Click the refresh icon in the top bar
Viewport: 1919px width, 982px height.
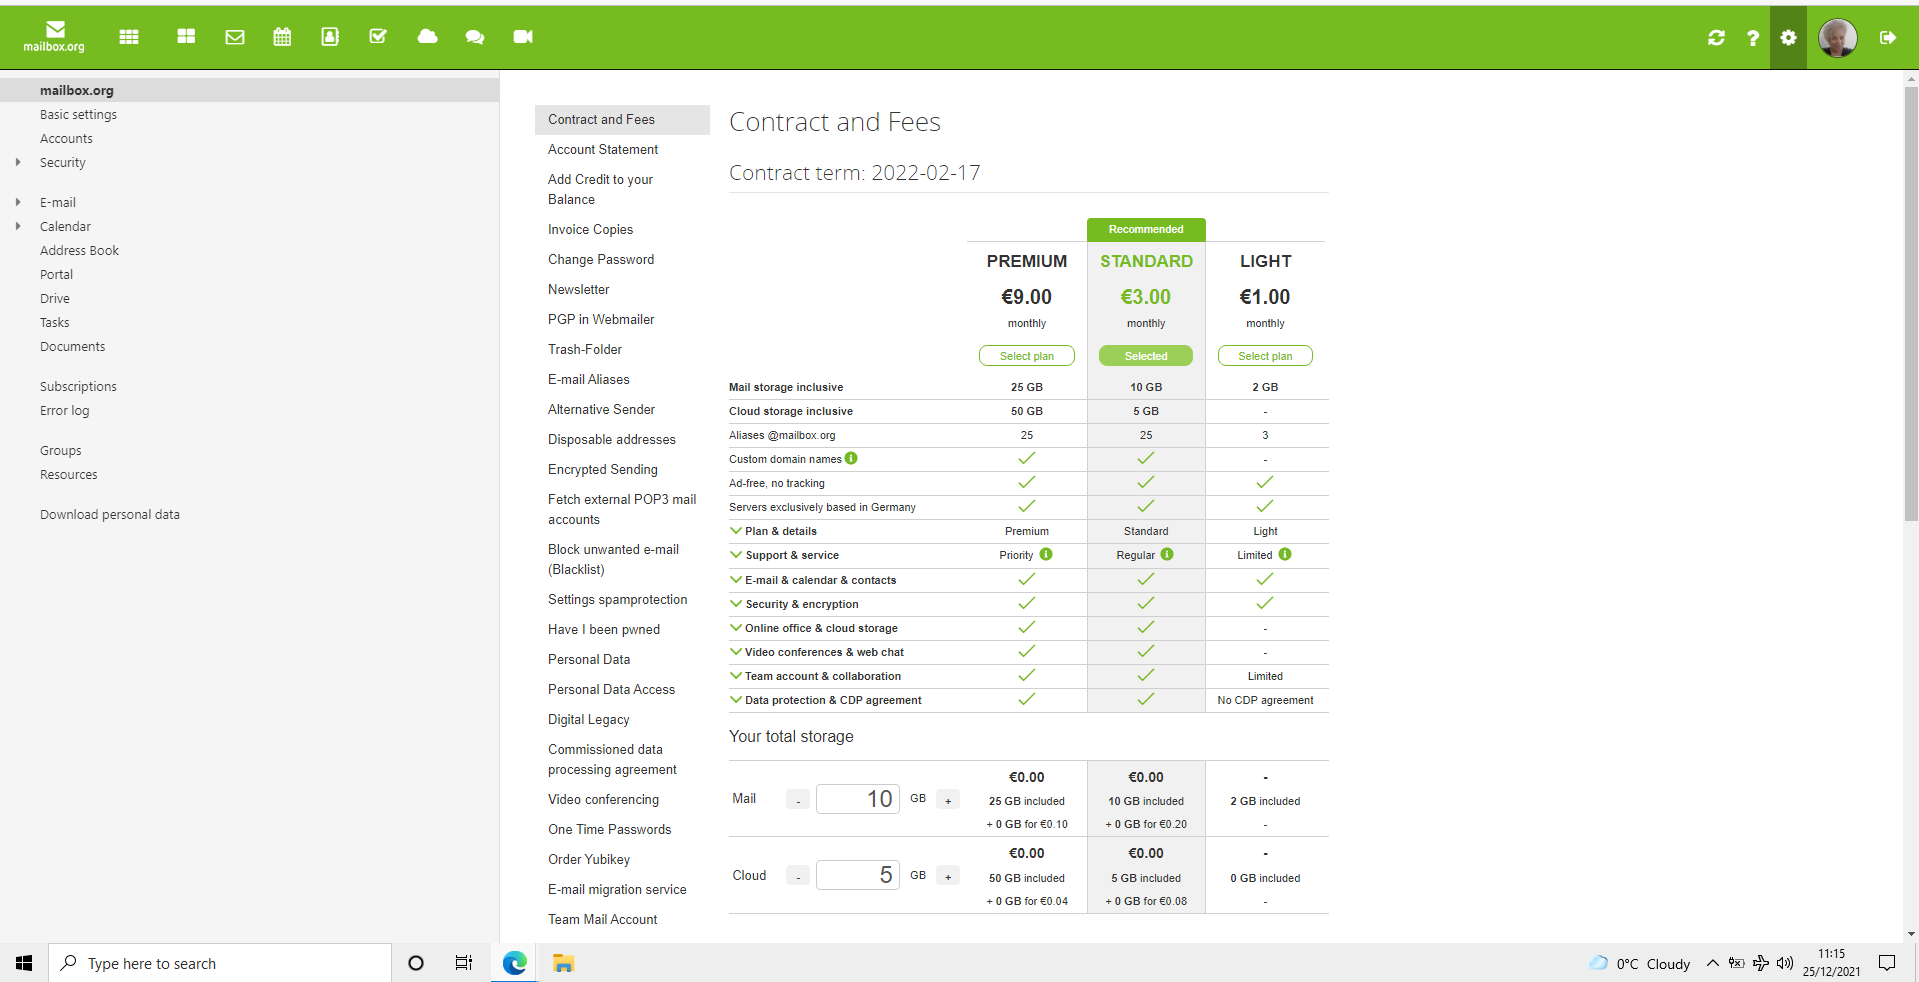1716,38
